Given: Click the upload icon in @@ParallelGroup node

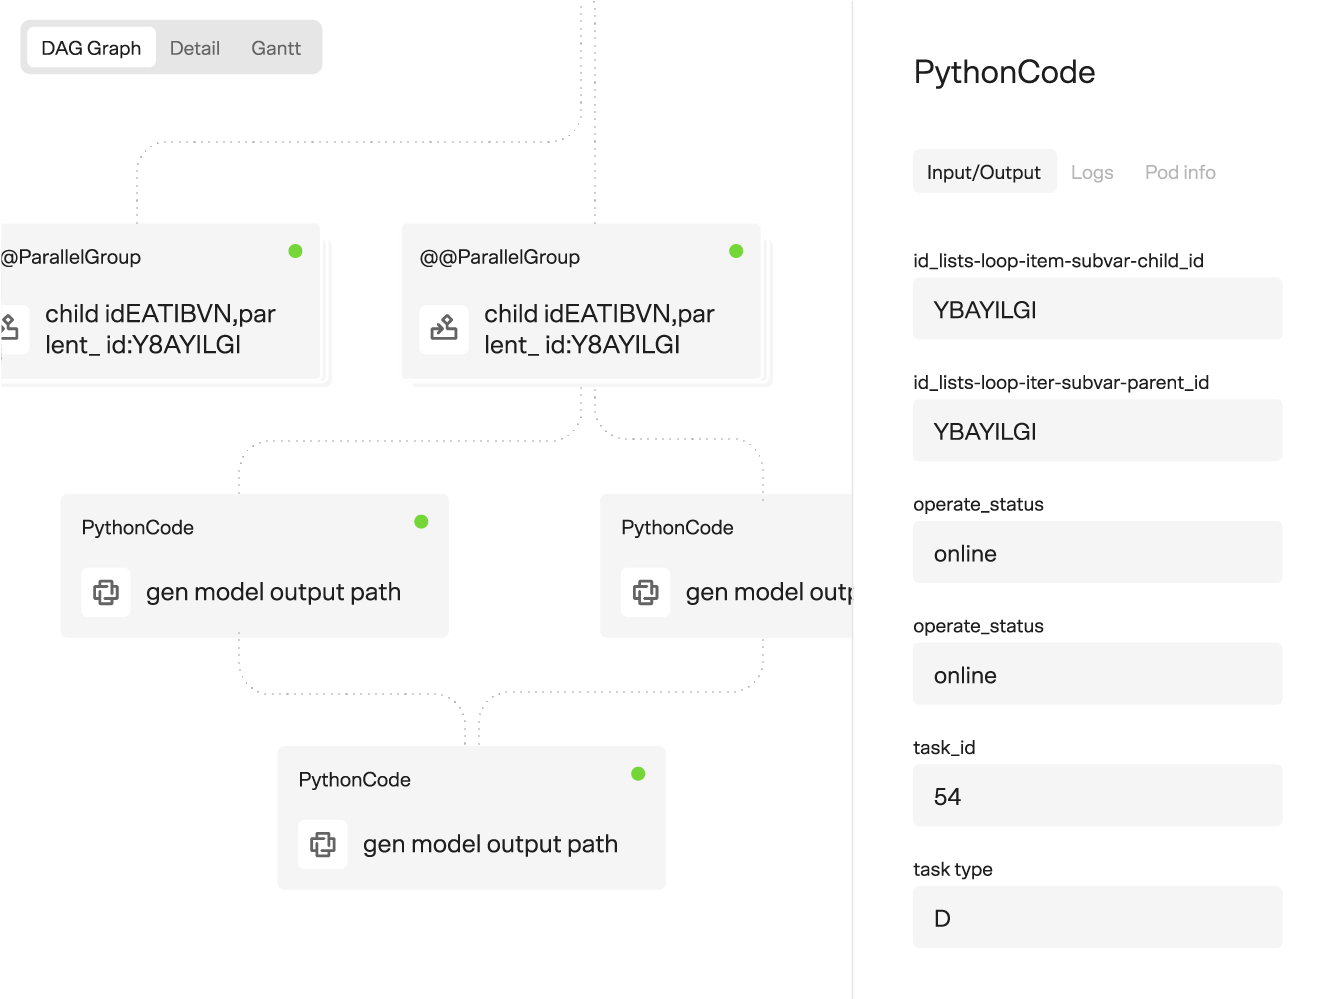Looking at the screenshot, I should 444,329.
